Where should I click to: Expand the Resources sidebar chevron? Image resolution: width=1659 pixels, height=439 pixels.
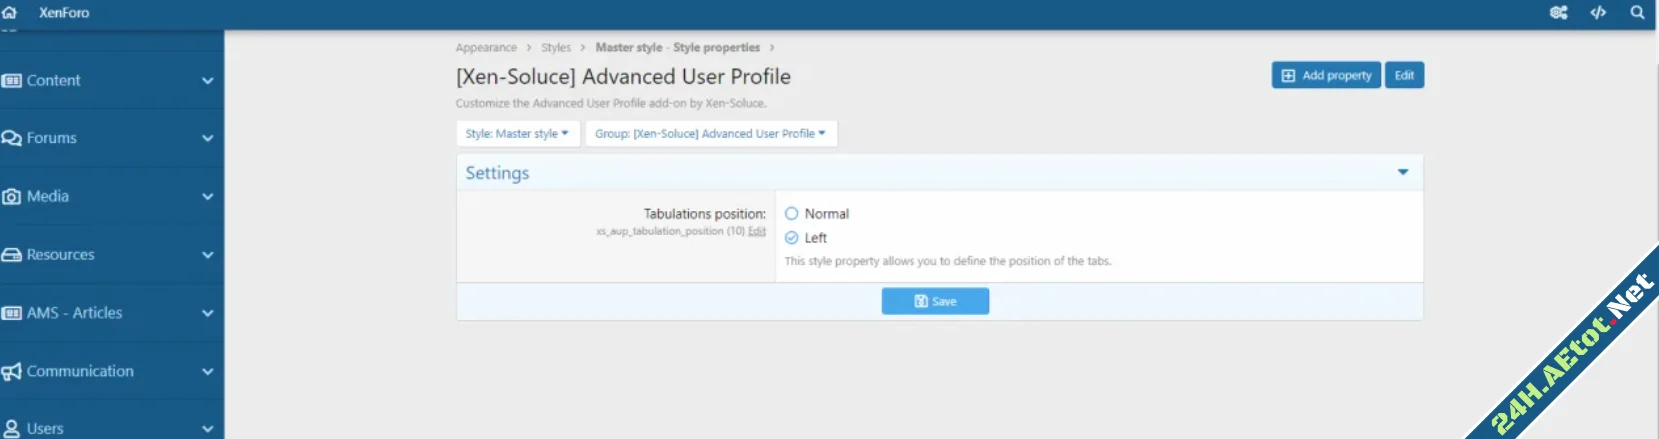tap(207, 255)
